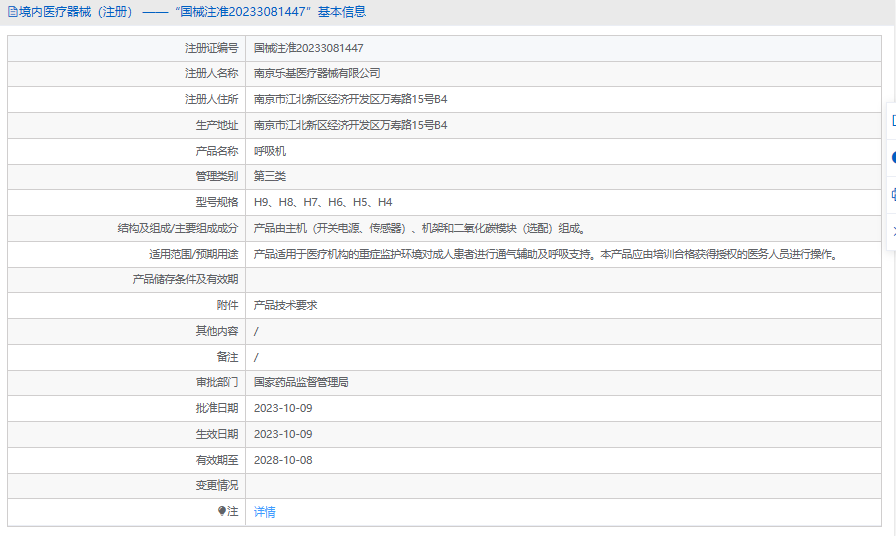Click the 附件 row label

(x=227, y=306)
